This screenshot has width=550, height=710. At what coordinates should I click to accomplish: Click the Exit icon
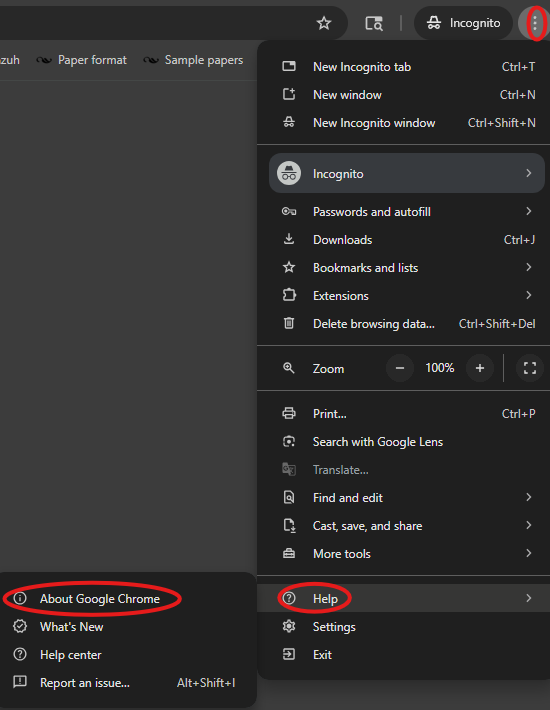coord(289,654)
